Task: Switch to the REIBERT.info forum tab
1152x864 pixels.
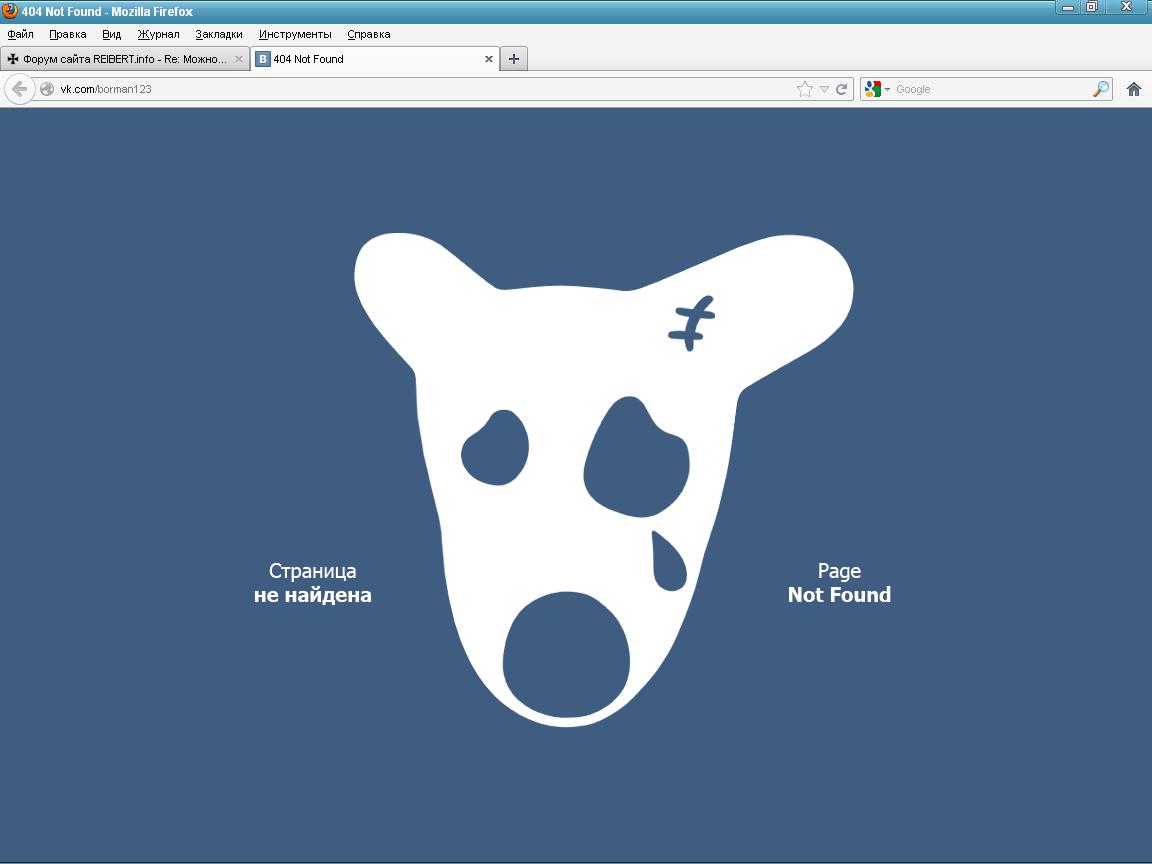Action: (125, 59)
